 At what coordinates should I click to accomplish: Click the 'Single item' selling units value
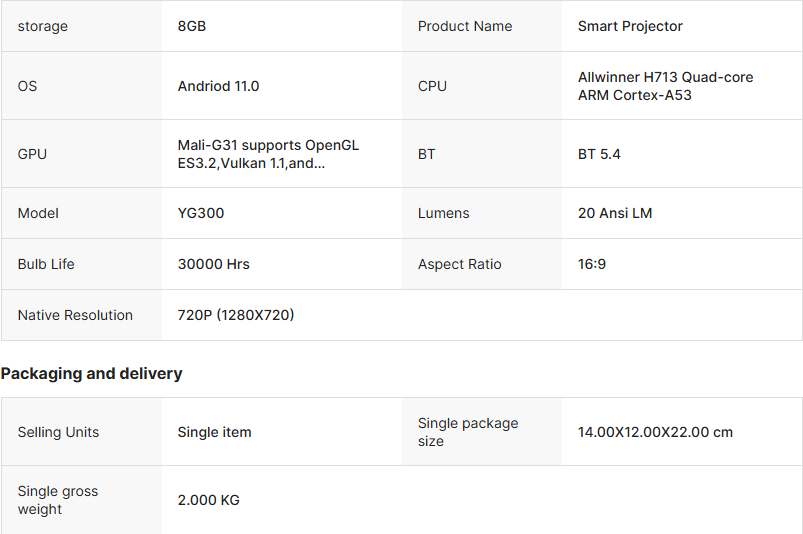[x=214, y=432]
